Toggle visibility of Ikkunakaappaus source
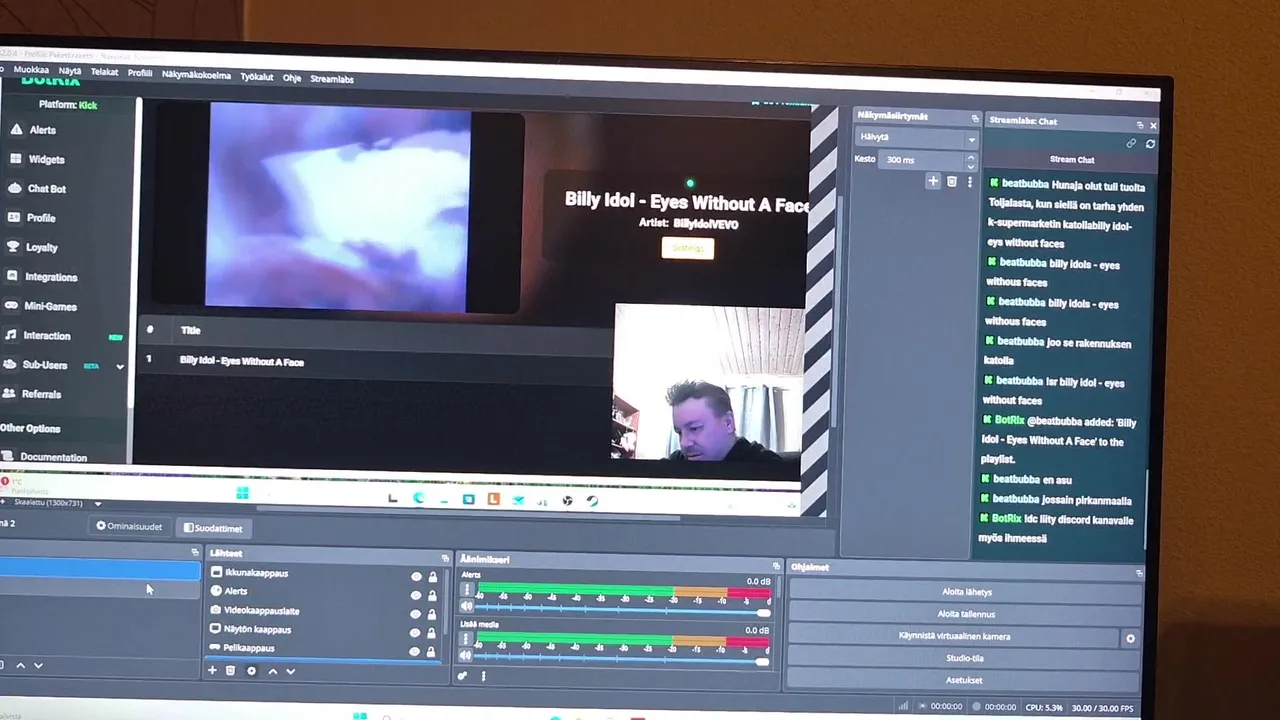The height and width of the screenshot is (720, 1280). pos(416,576)
